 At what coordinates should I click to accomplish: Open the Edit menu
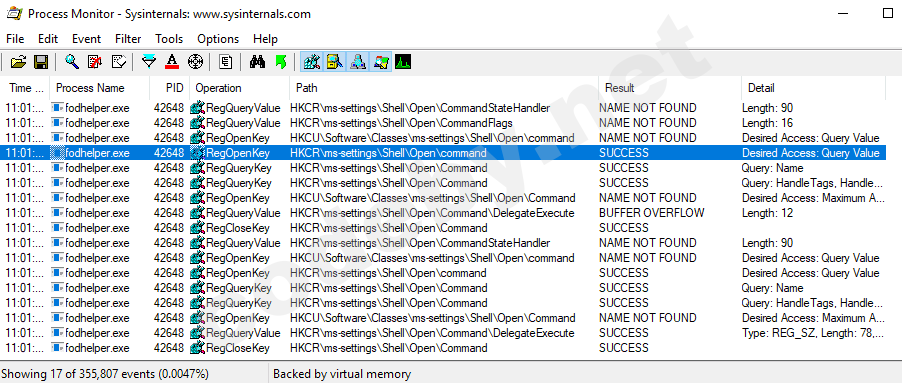pos(48,39)
